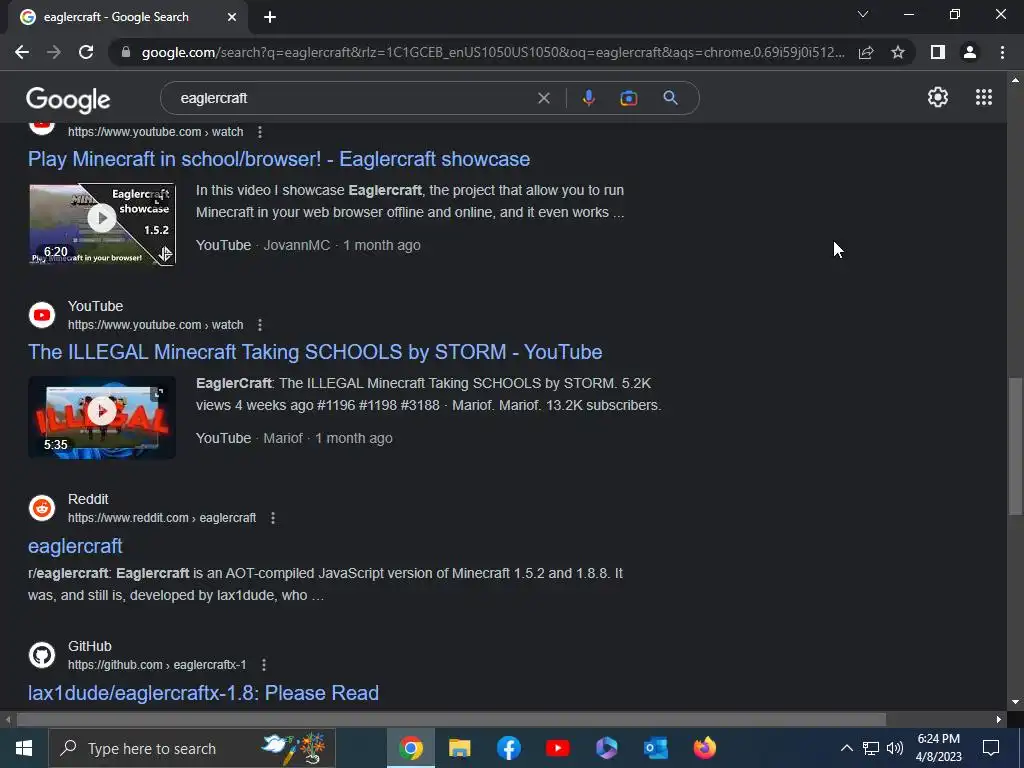Viewport: 1024px width, 768px height.
Task: Open File Explorer from taskbar
Action: (x=460, y=748)
